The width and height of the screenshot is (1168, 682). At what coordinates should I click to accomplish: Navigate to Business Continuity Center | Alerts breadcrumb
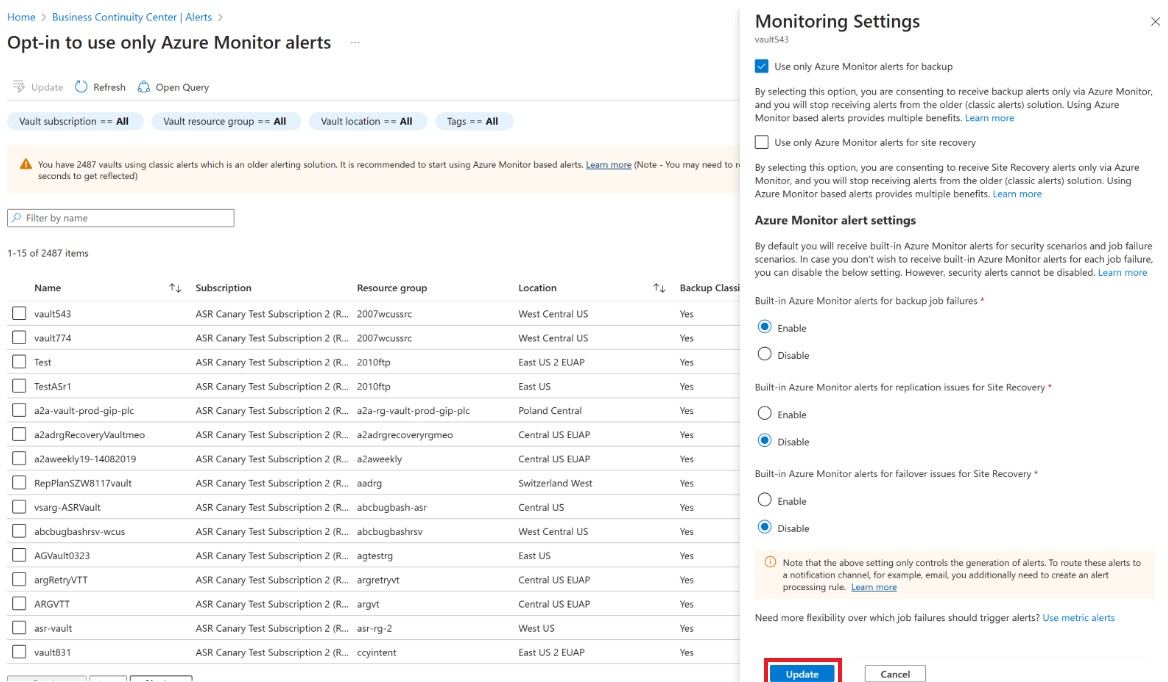tap(131, 17)
